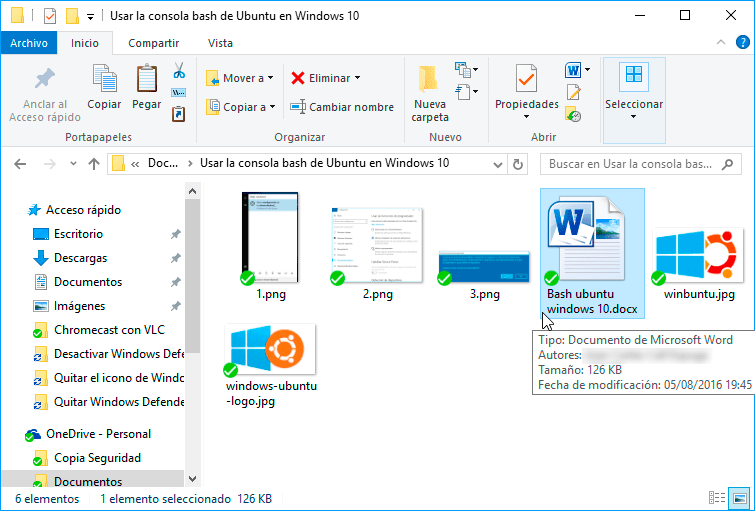Open the Copiar a dropdown
This screenshot has width=755, height=511.
point(241,107)
